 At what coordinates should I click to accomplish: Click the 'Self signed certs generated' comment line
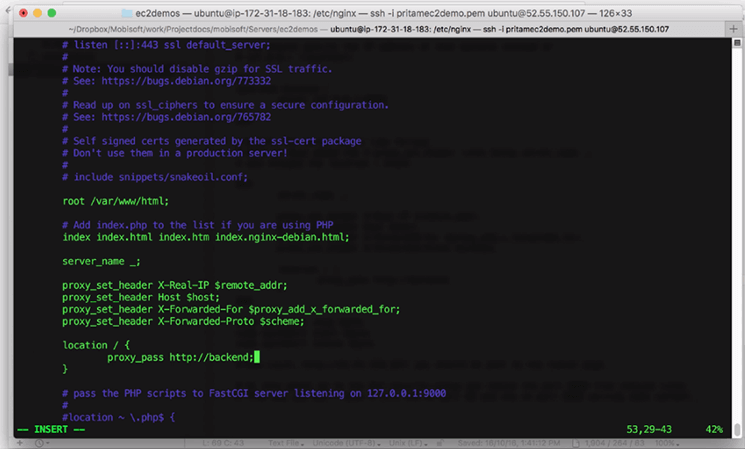(212, 141)
